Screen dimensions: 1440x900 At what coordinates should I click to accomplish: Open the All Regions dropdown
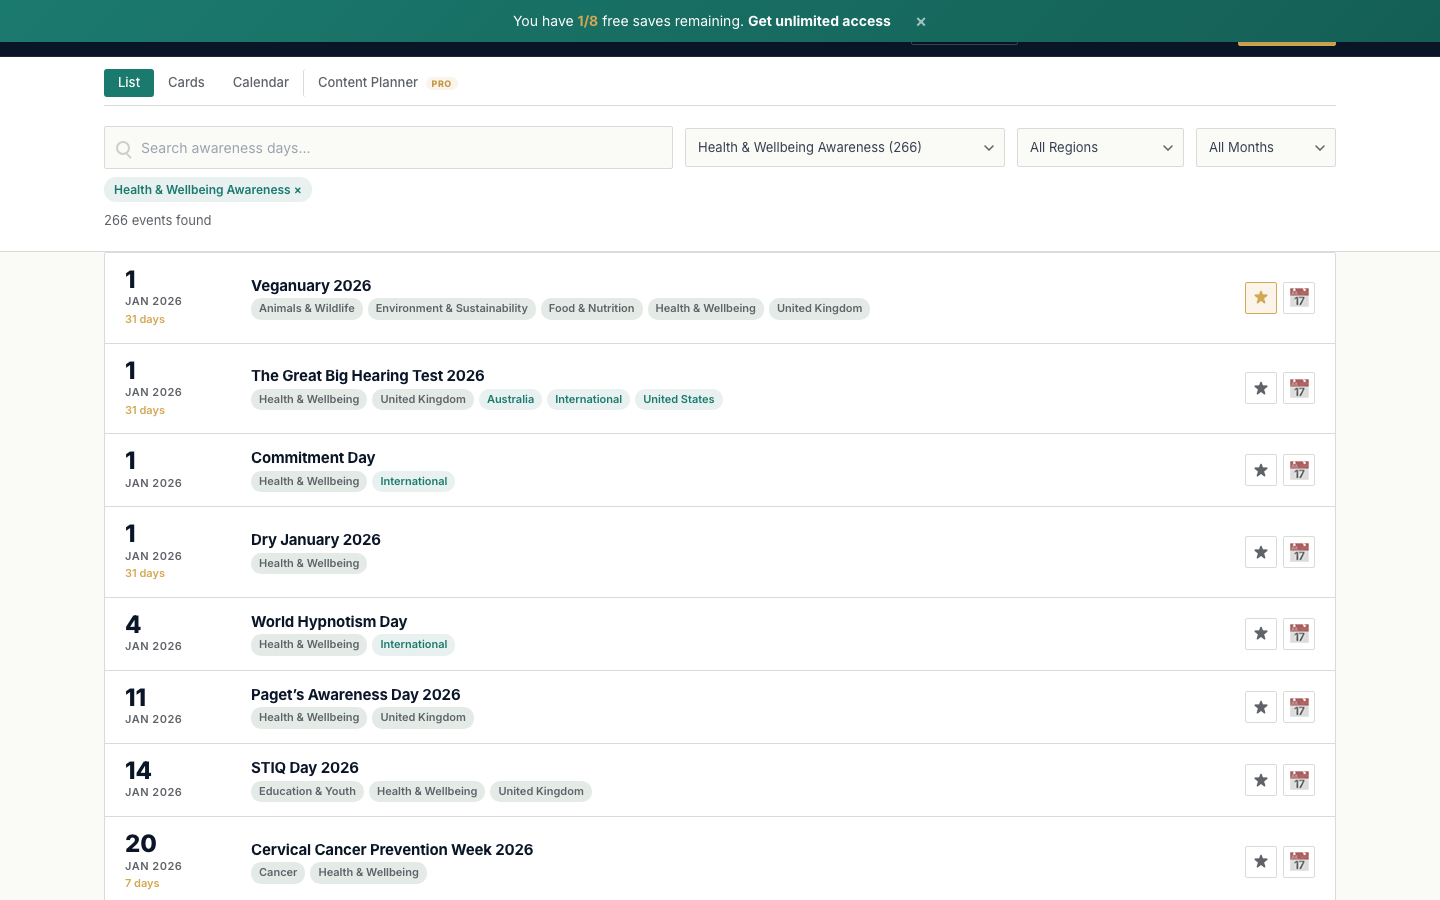[1100, 147]
